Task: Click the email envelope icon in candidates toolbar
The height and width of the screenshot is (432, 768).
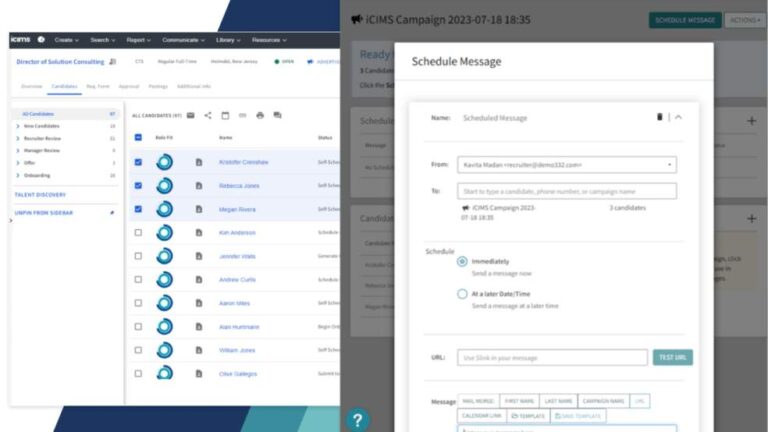Action: click(x=191, y=115)
